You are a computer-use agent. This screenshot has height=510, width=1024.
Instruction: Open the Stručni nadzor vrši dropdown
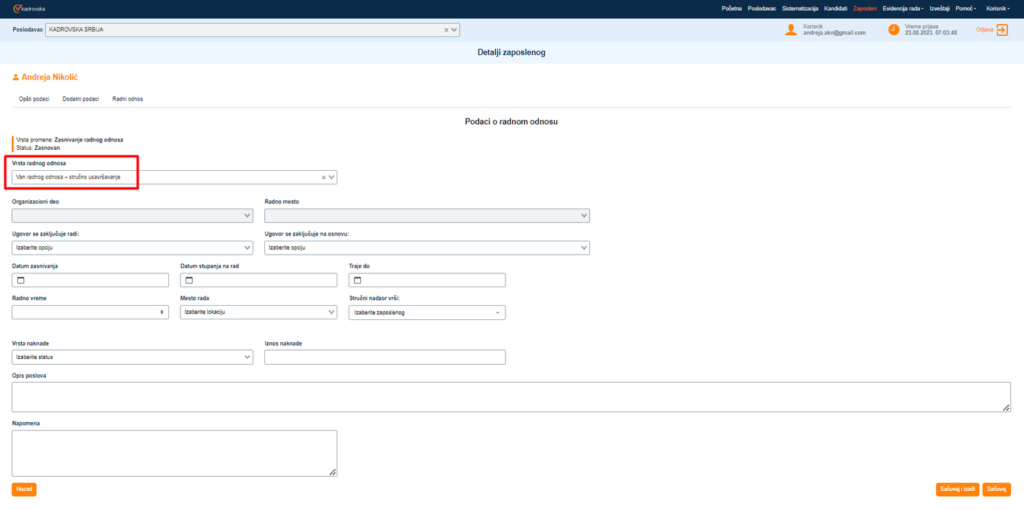point(497,312)
